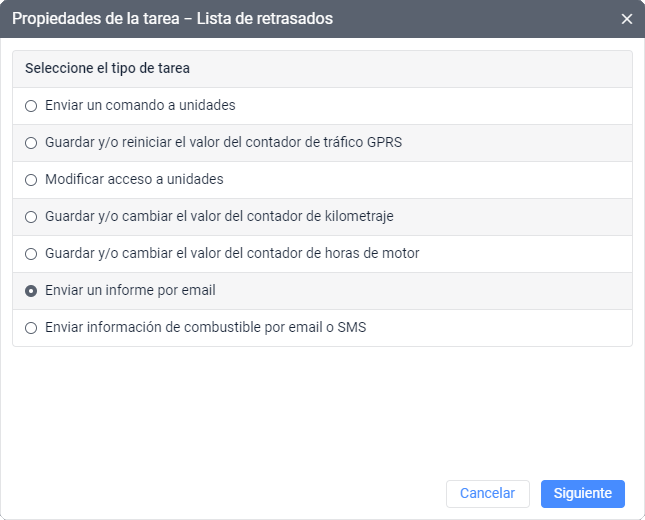Proceed with the Siguiente button
Viewport: 645px width, 520px height.
click(x=582, y=493)
